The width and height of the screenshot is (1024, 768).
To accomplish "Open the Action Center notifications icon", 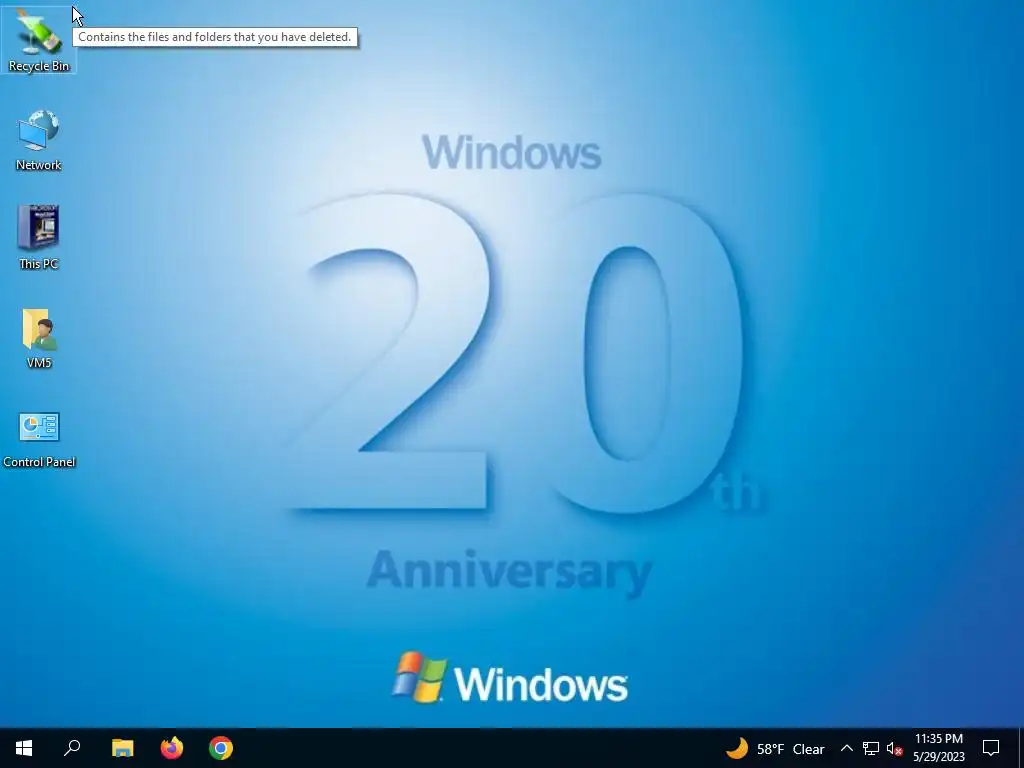I will 991,748.
